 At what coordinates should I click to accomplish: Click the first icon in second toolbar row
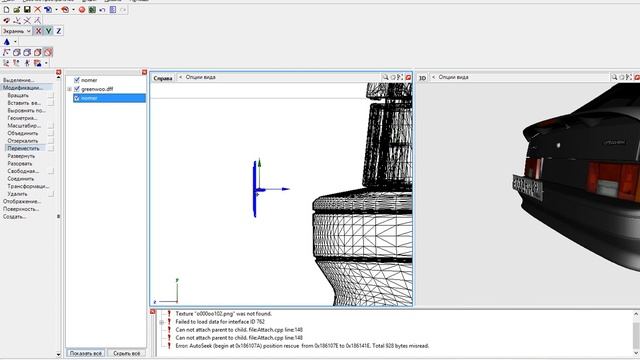(x=6, y=20)
